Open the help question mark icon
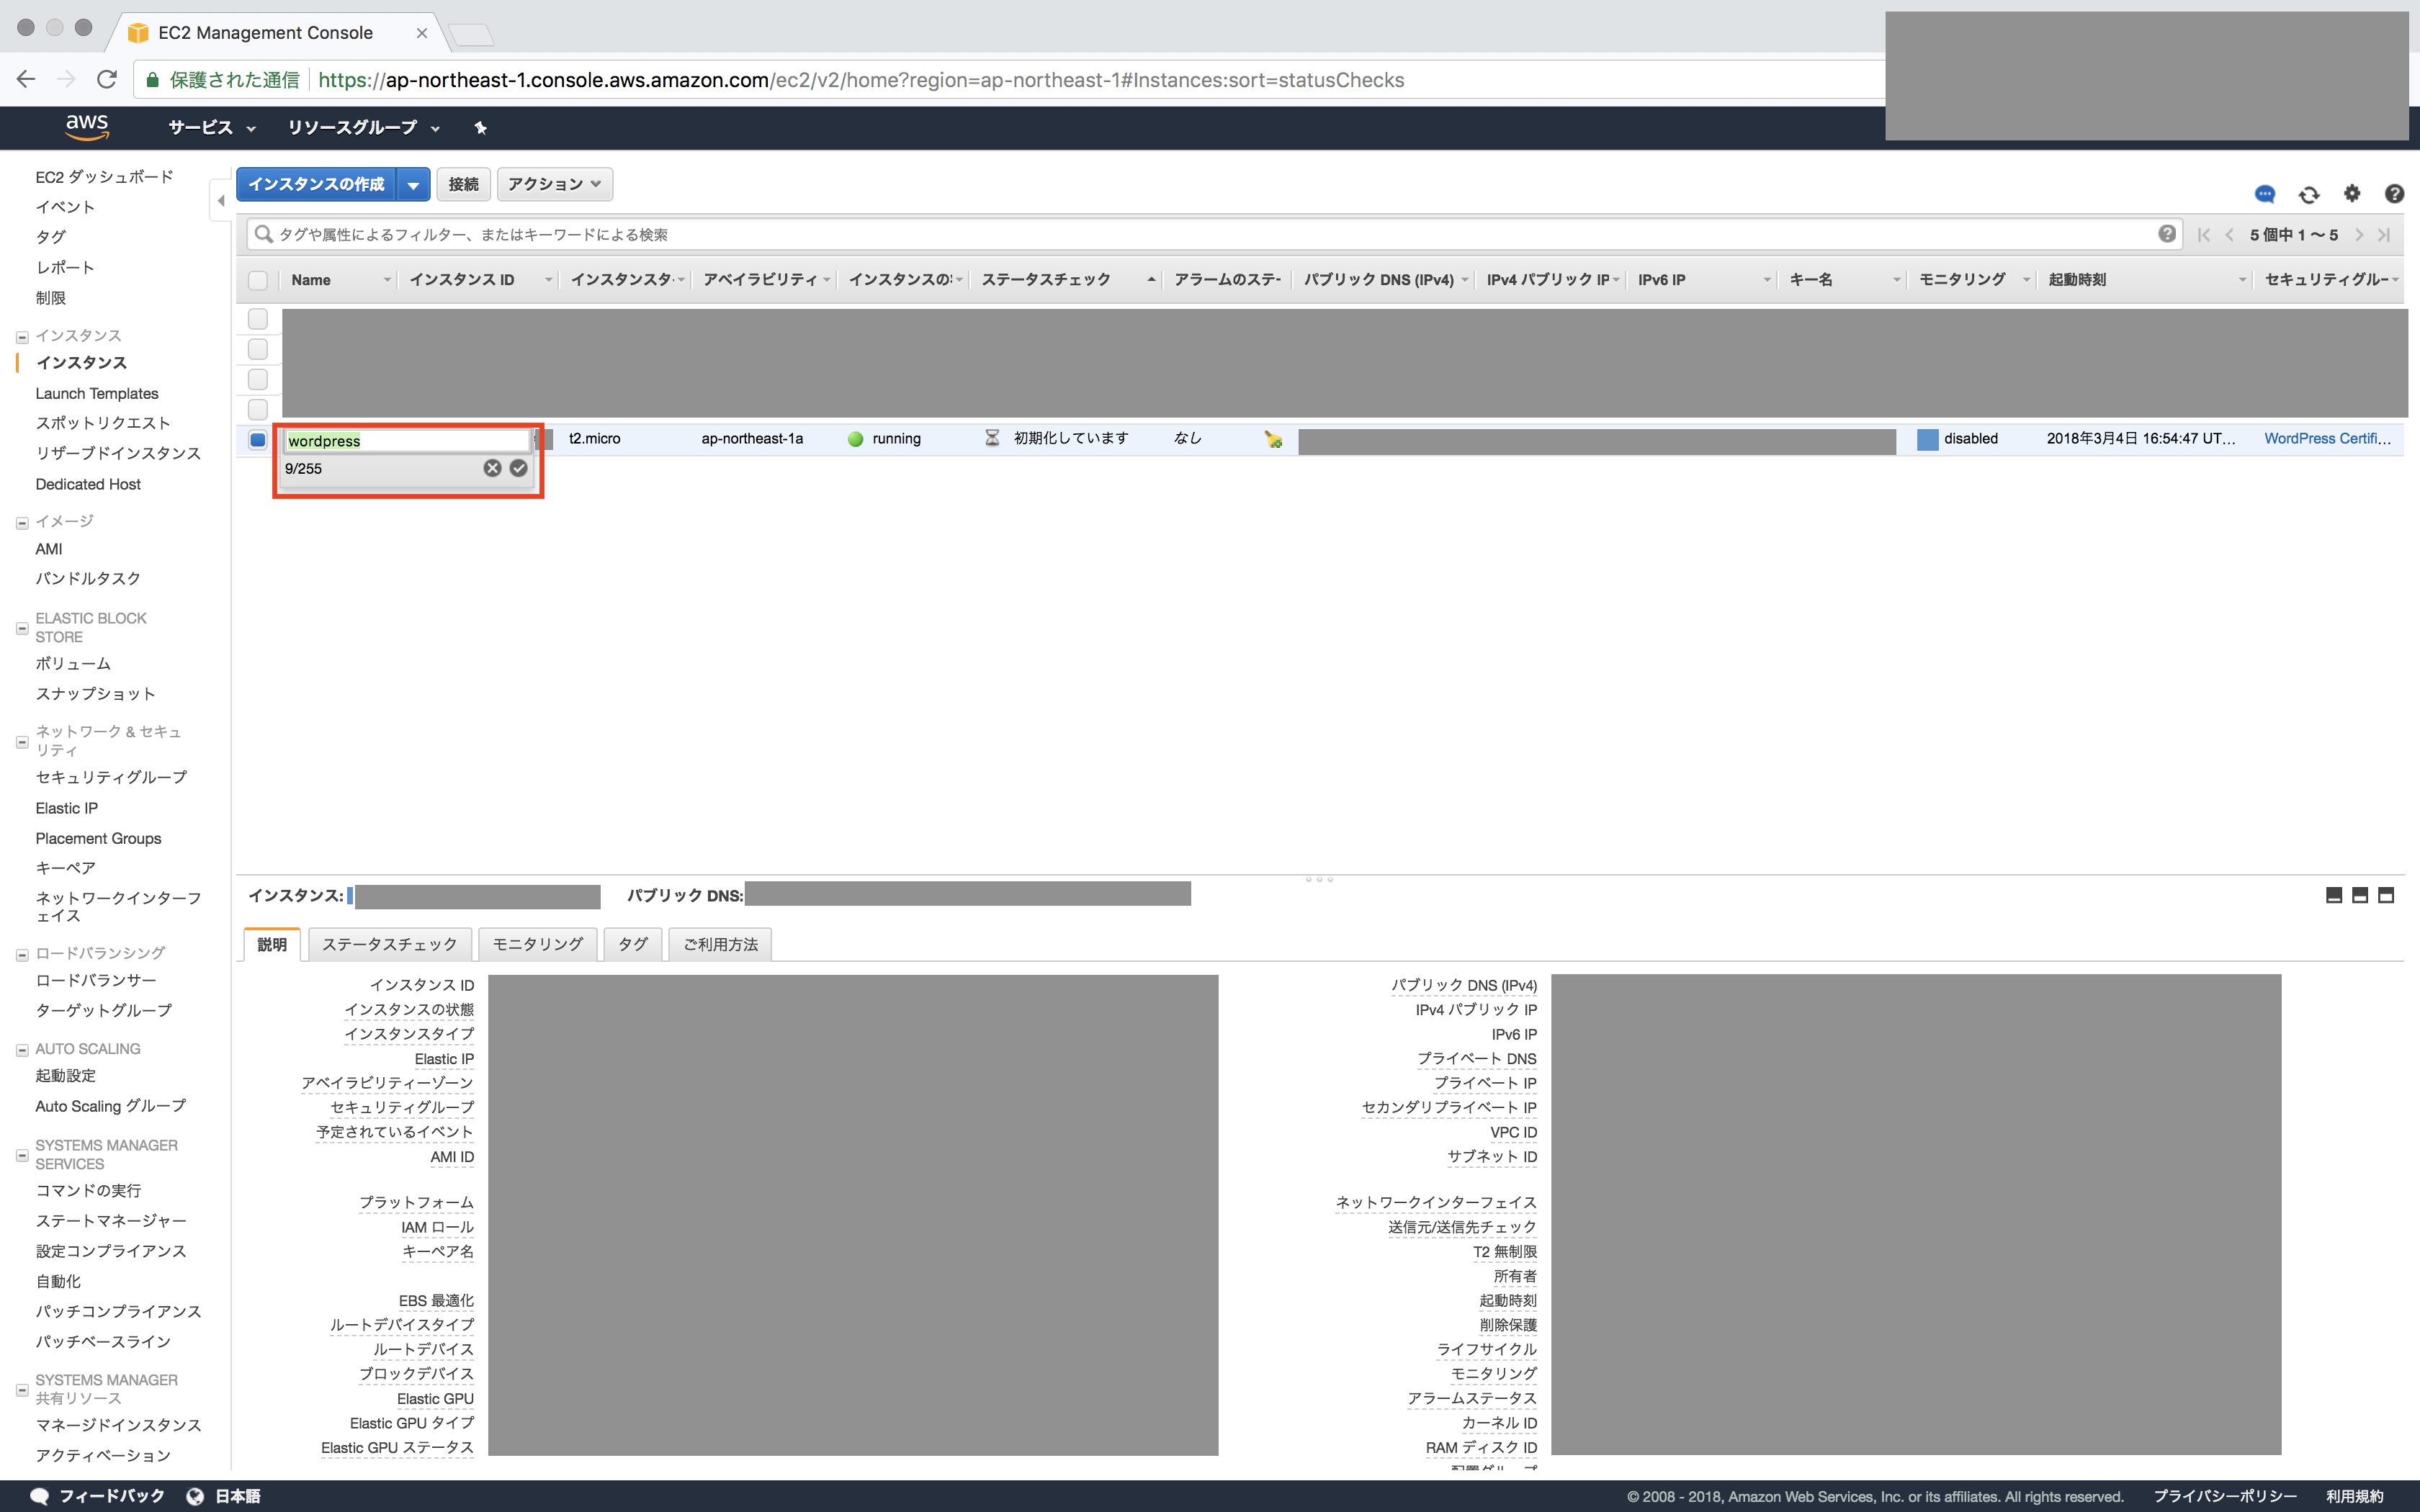 (2394, 194)
